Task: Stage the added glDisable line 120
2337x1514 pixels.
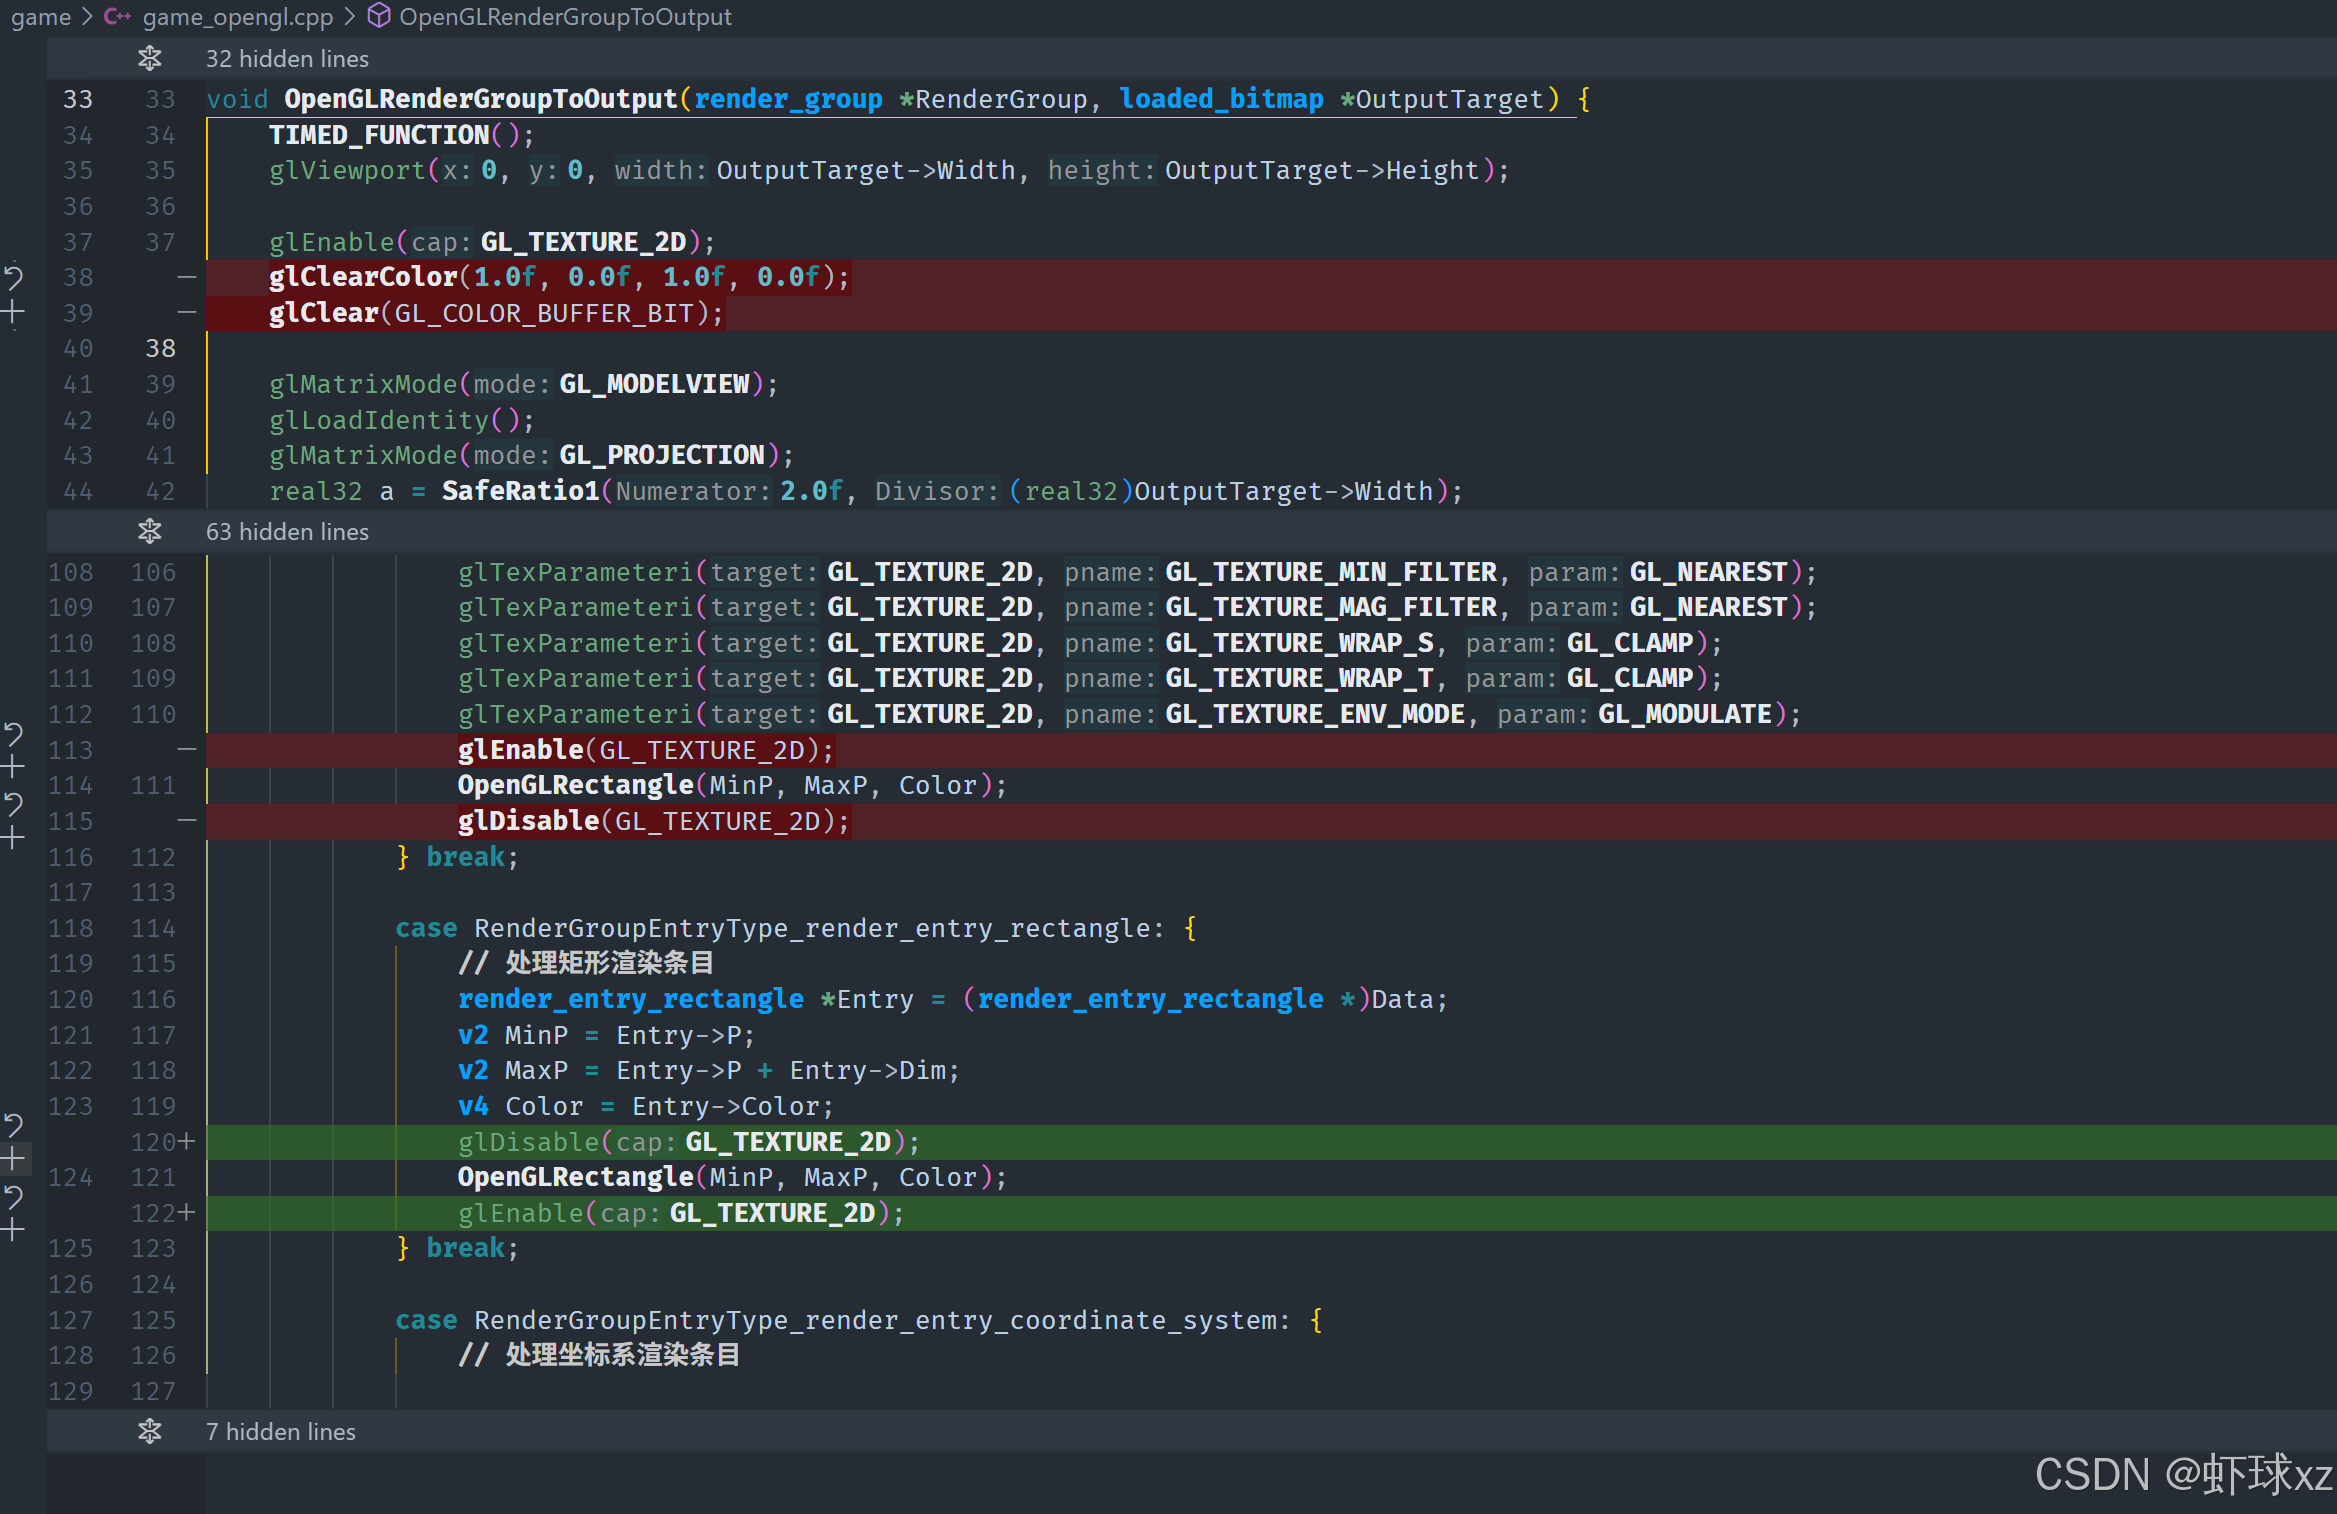Action: point(13,1159)
